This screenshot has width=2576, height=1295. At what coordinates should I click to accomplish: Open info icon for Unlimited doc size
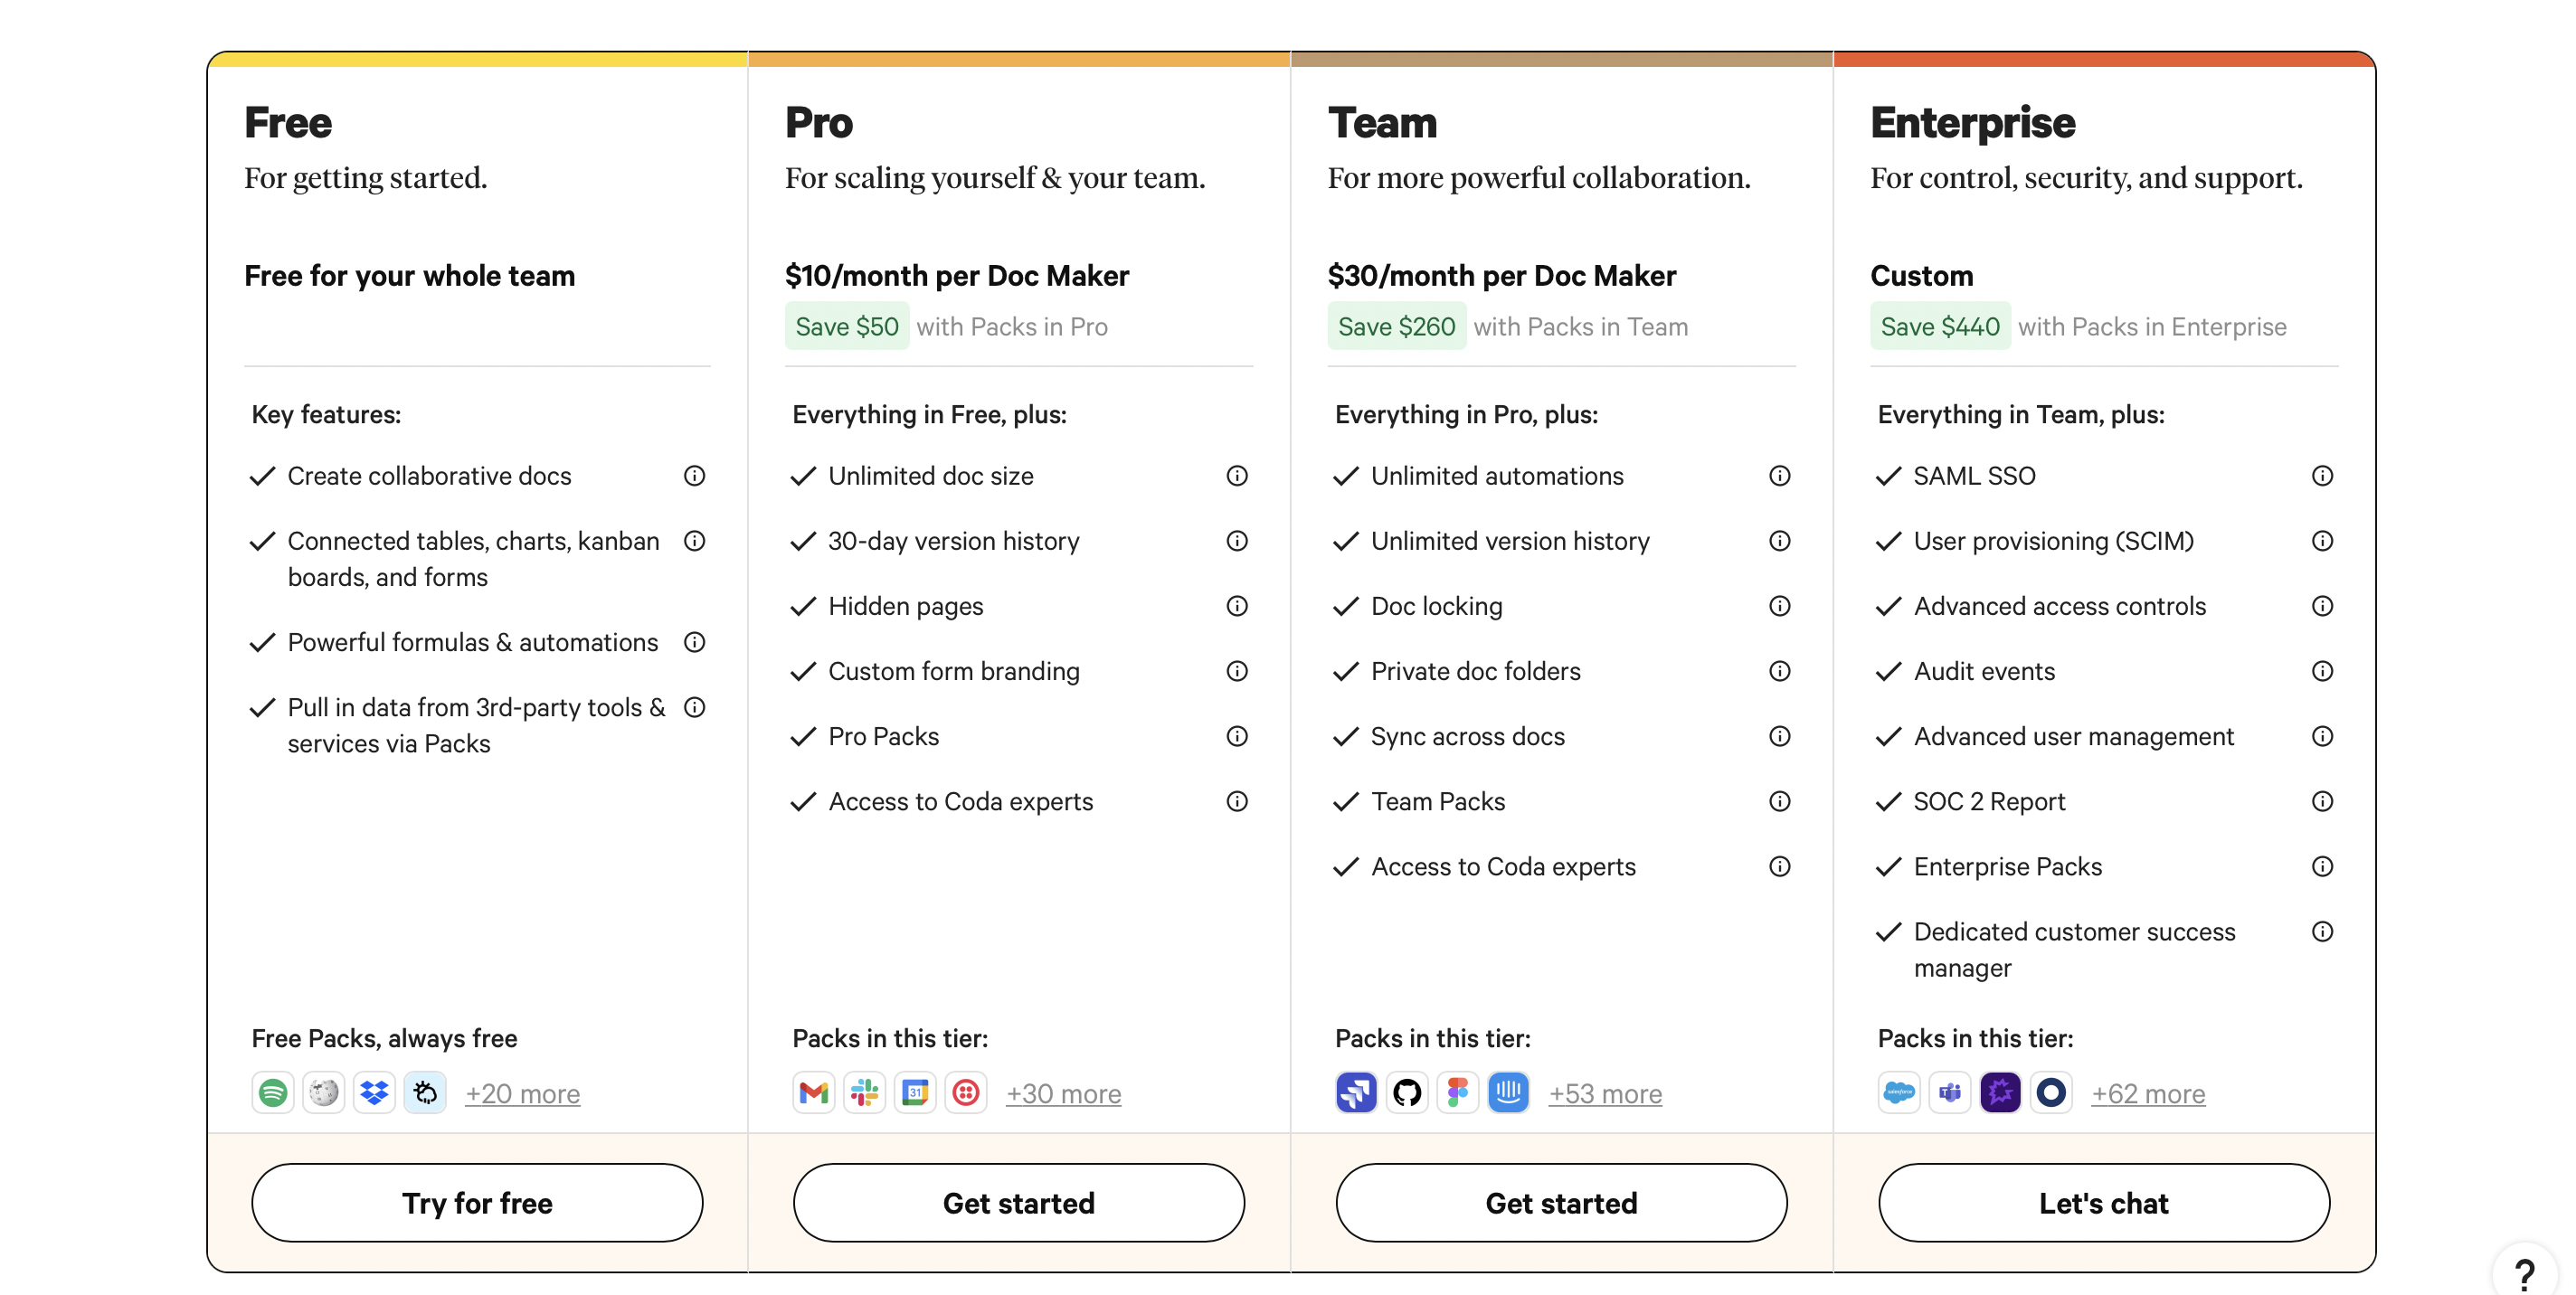(x=1237, y=476)
